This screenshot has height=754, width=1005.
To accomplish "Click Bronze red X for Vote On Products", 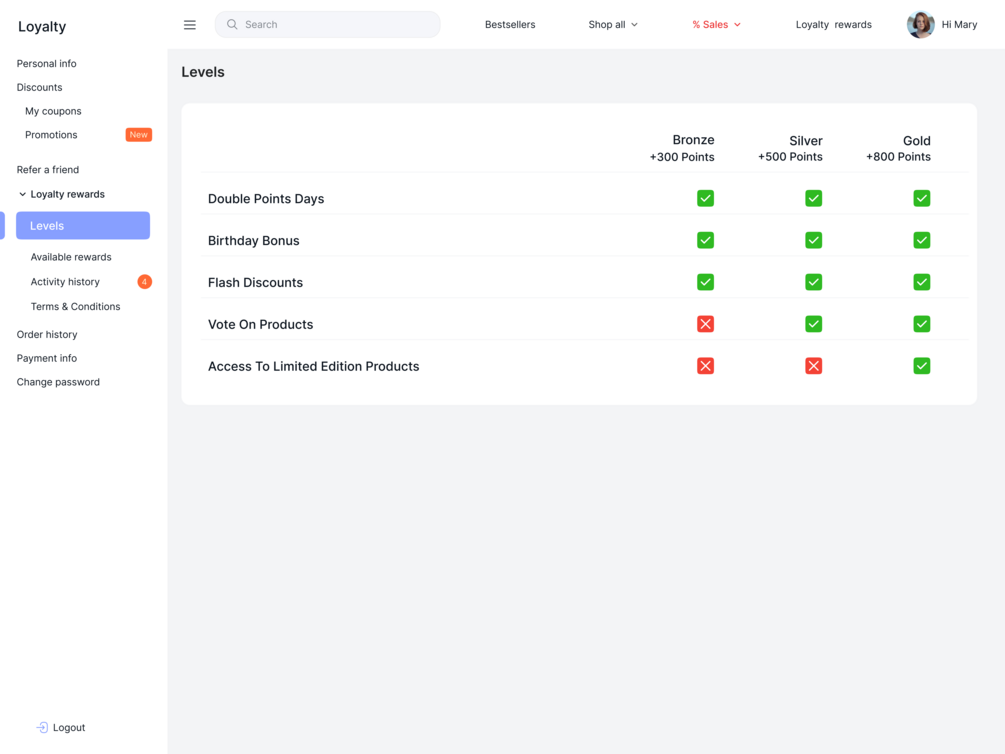I will (x=705, y=324).
